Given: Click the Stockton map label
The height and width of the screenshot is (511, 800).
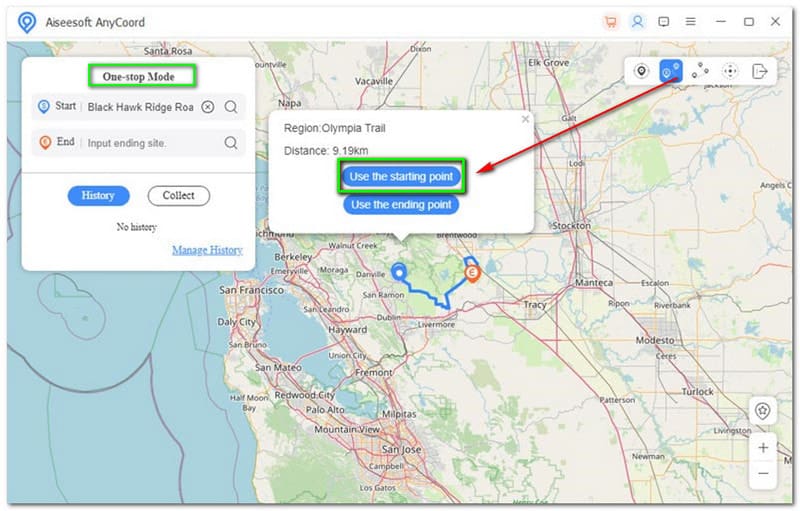Looking at the screenshot, I should 571,225.
